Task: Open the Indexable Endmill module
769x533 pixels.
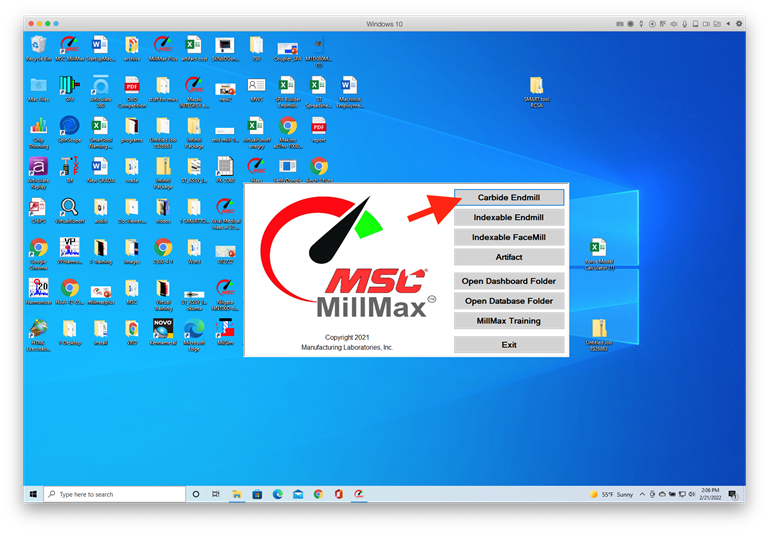Action: 509,217
